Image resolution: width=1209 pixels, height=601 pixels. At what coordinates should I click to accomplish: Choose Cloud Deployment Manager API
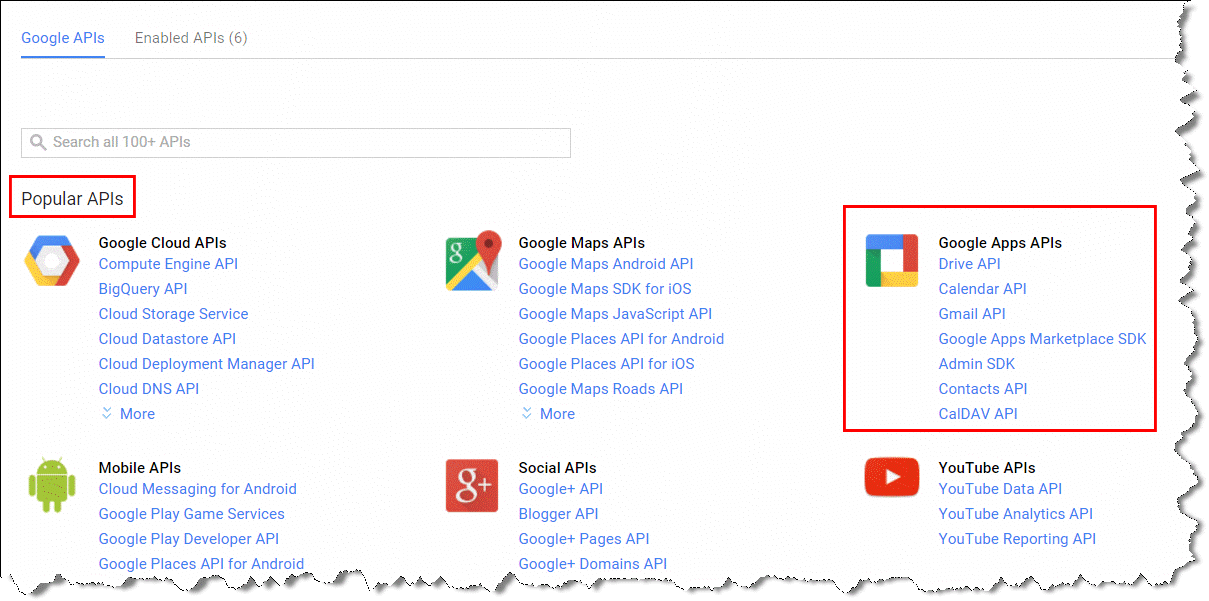point(207,364)
